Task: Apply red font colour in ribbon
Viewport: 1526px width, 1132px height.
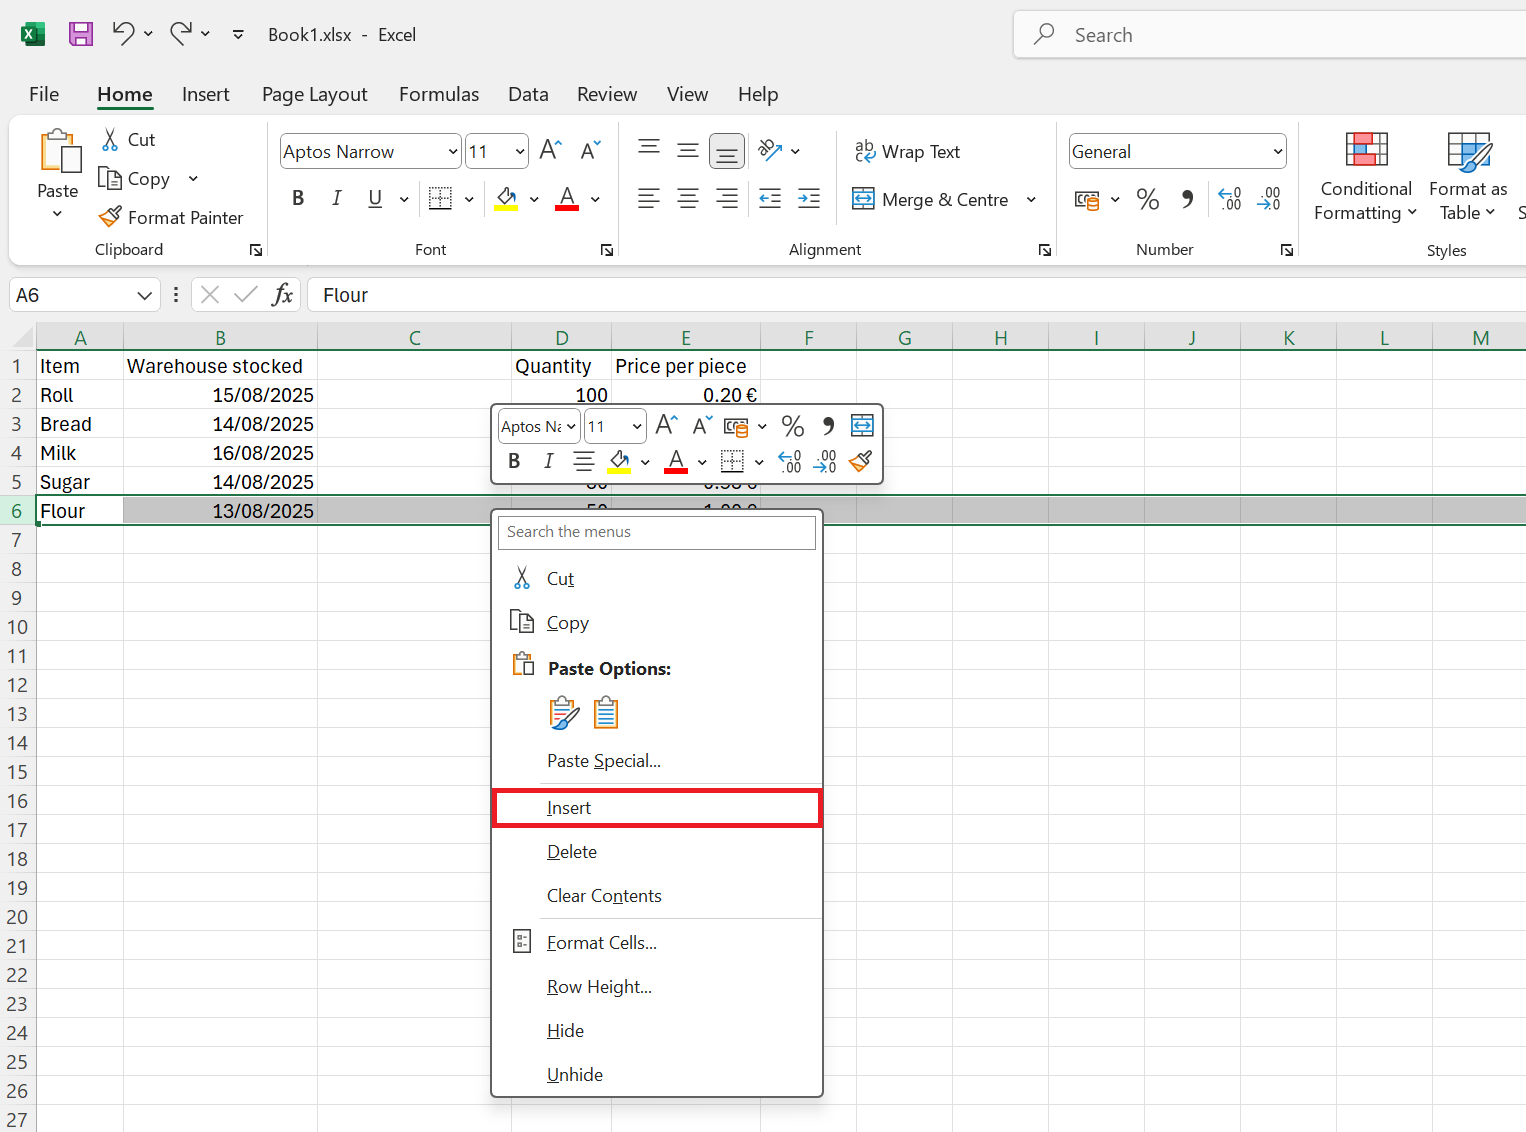Action: (567, 199)
